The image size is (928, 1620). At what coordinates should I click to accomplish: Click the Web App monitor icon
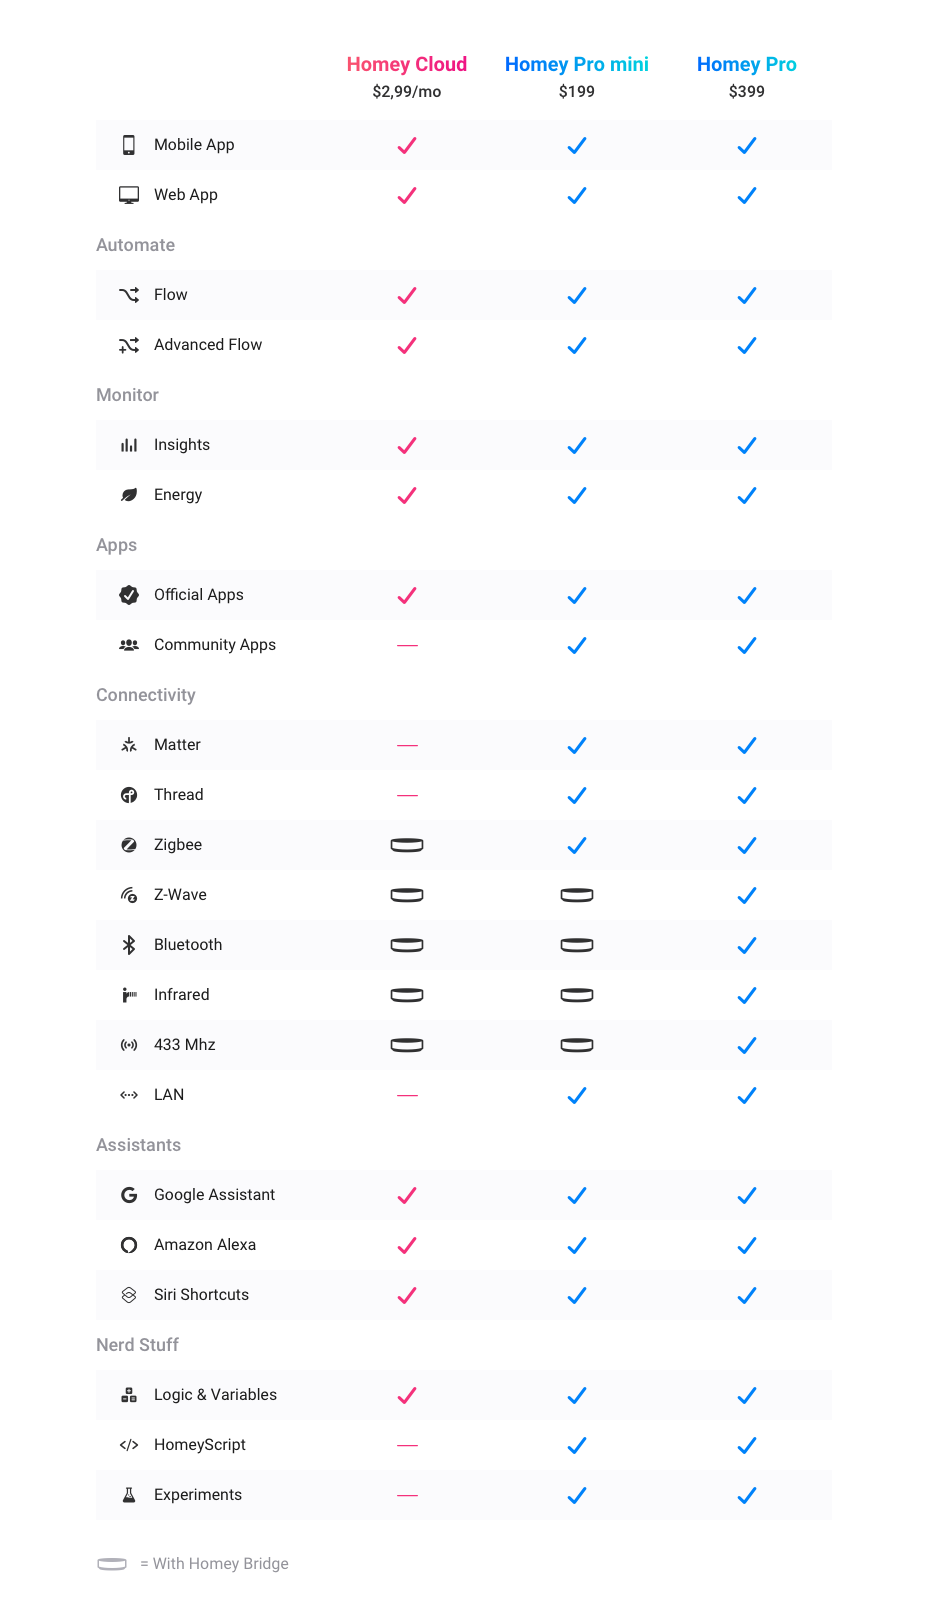pos(129,195)
